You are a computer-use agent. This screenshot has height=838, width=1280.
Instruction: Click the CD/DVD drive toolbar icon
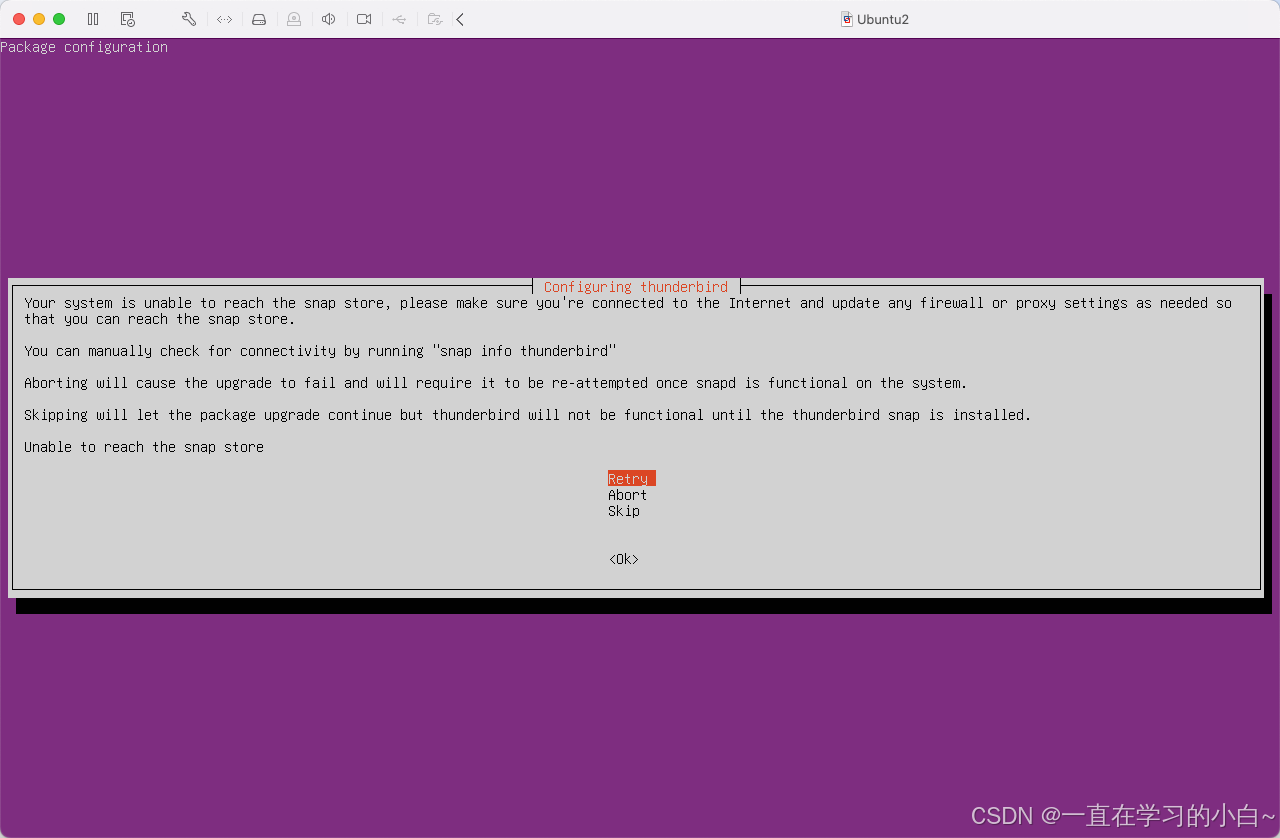click(294, 19)
